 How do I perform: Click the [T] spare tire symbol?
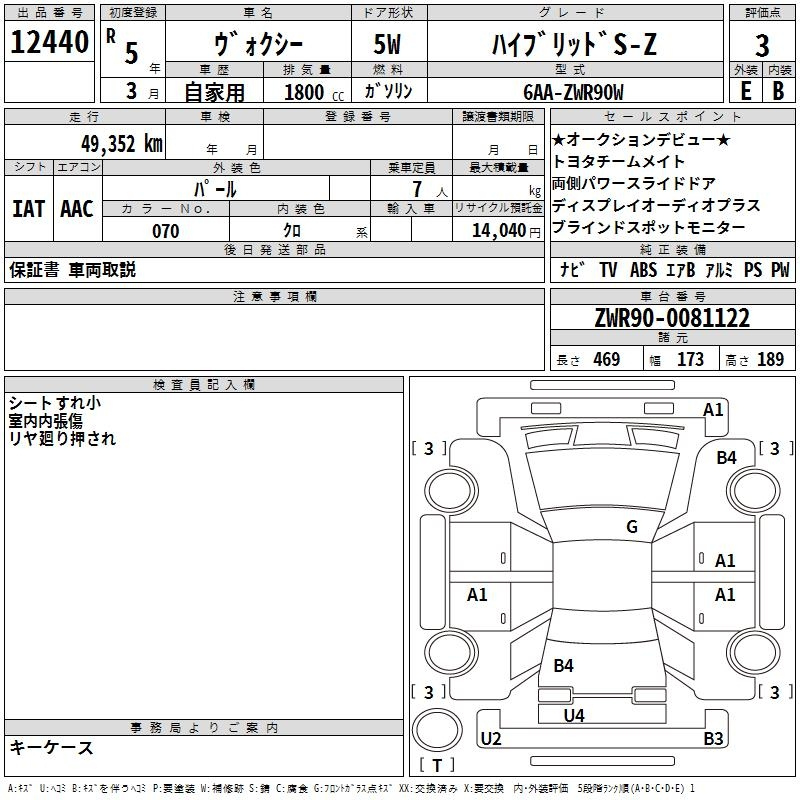(x=437, y=766)
